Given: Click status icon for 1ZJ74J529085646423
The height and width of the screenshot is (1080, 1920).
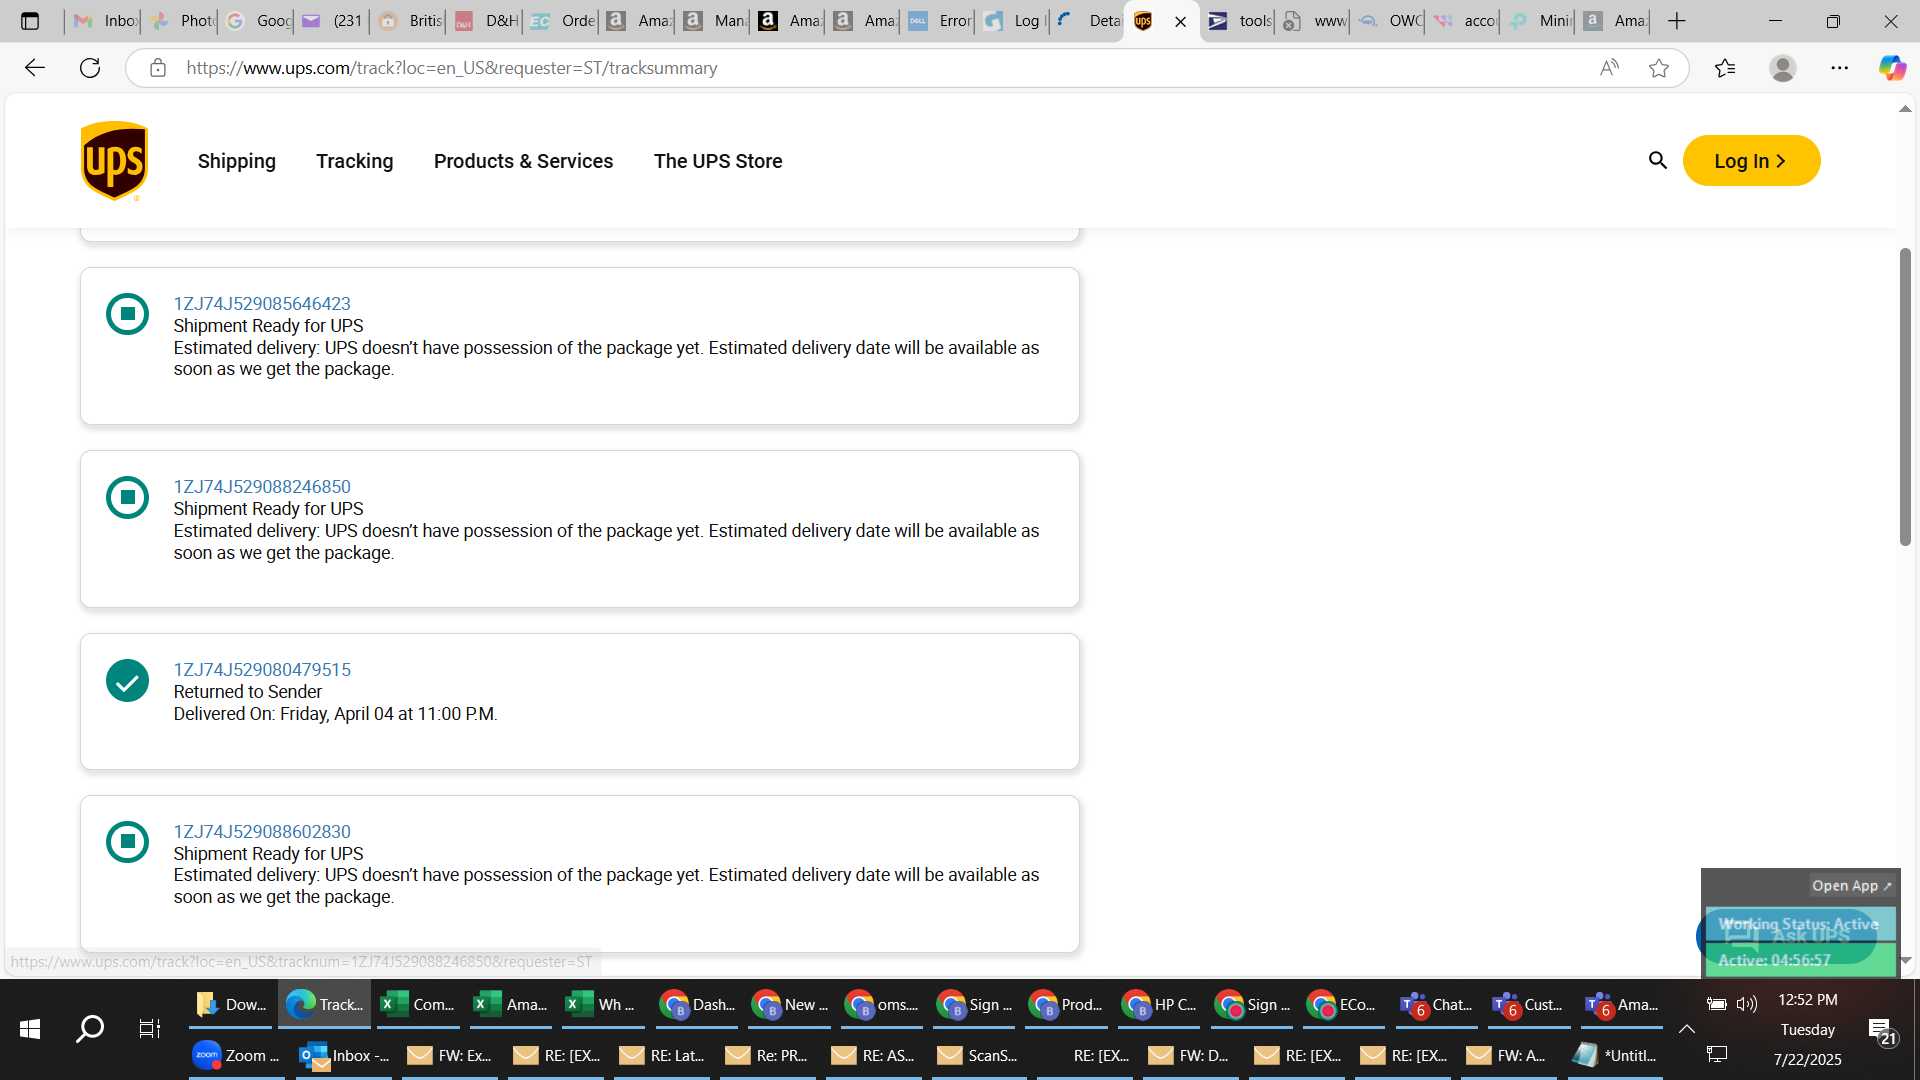Looking at the screenshot, I should click(x=127, y=314).
